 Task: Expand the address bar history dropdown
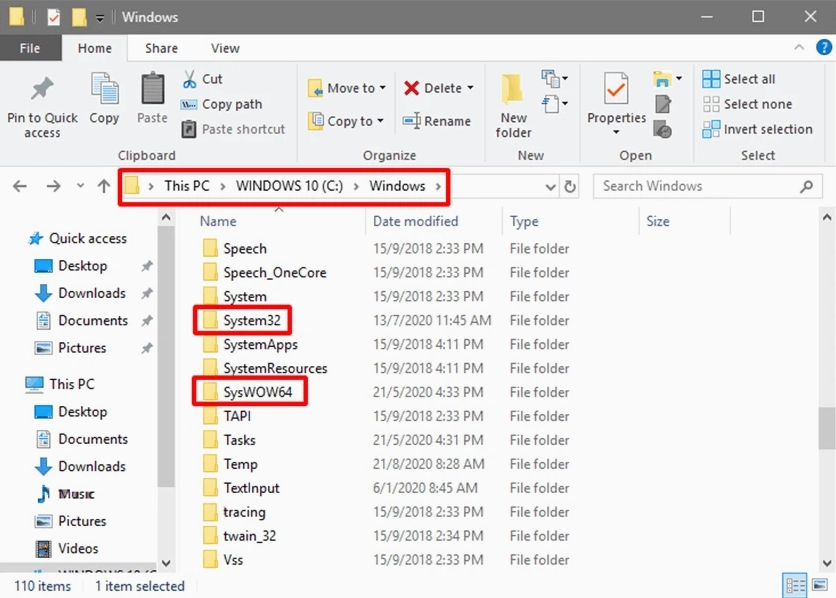550,187
